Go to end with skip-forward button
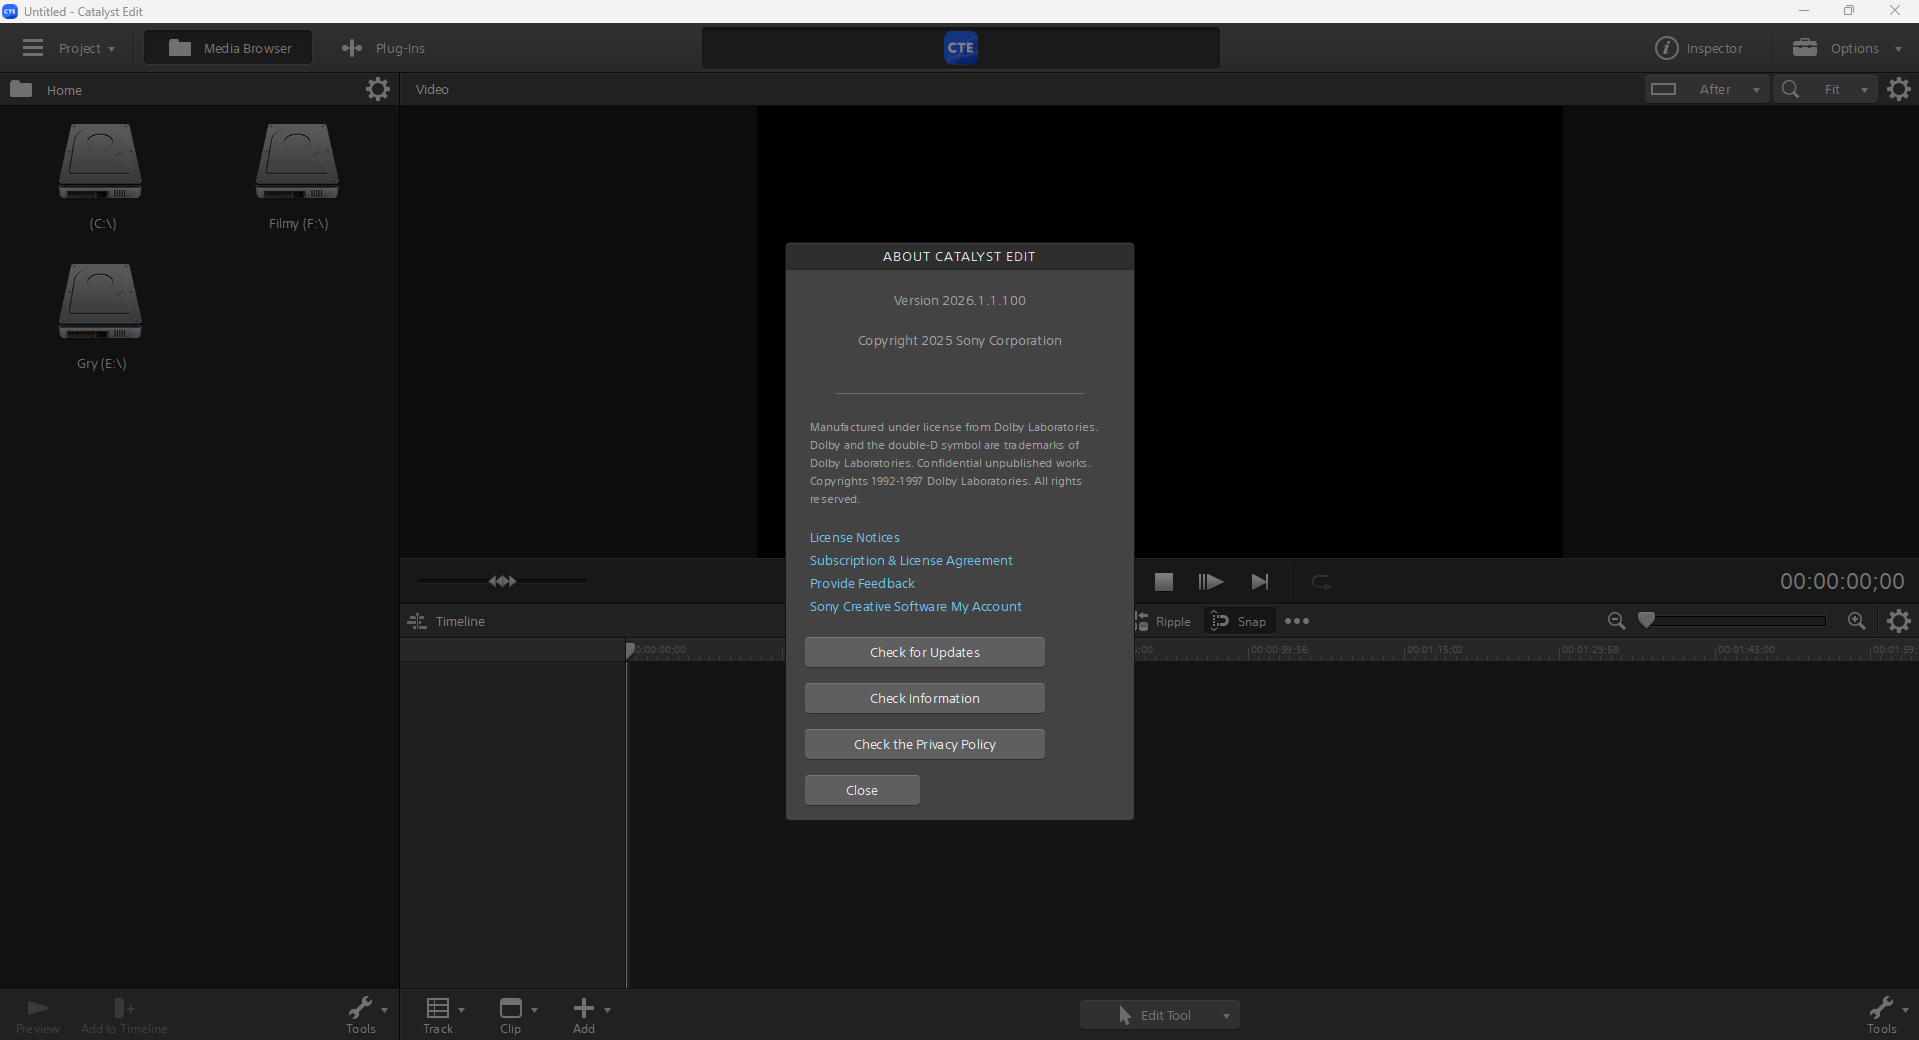Screen dimensions: 1919x1040 click(x=1260, y=581)
